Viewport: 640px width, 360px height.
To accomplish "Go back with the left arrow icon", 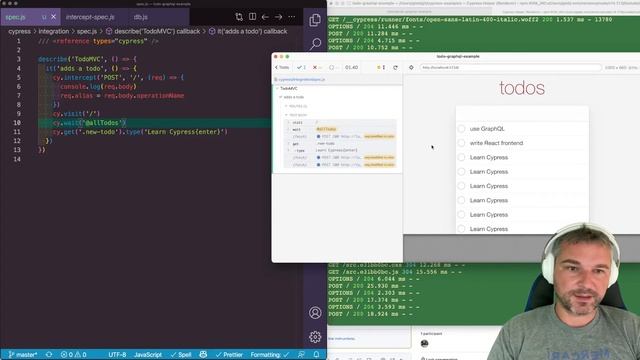I will (x=265, y=17).
